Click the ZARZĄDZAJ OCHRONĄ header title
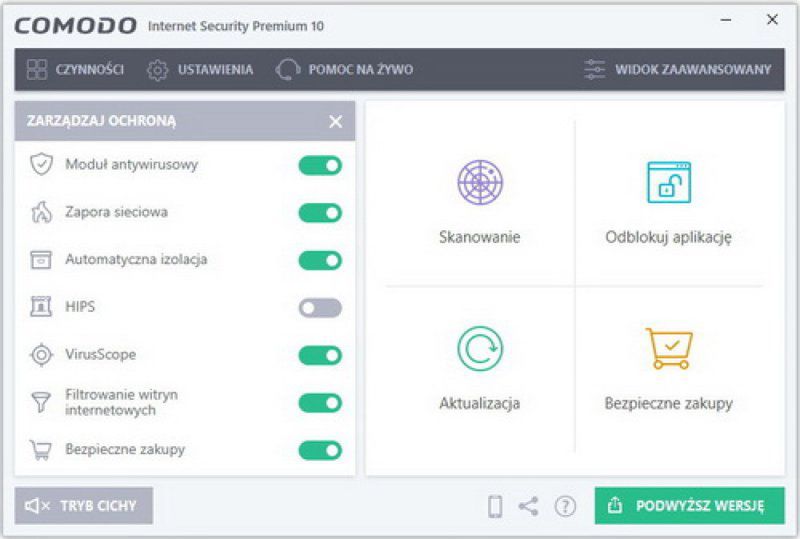Screen dimensions: 800x539 point(102,121)
